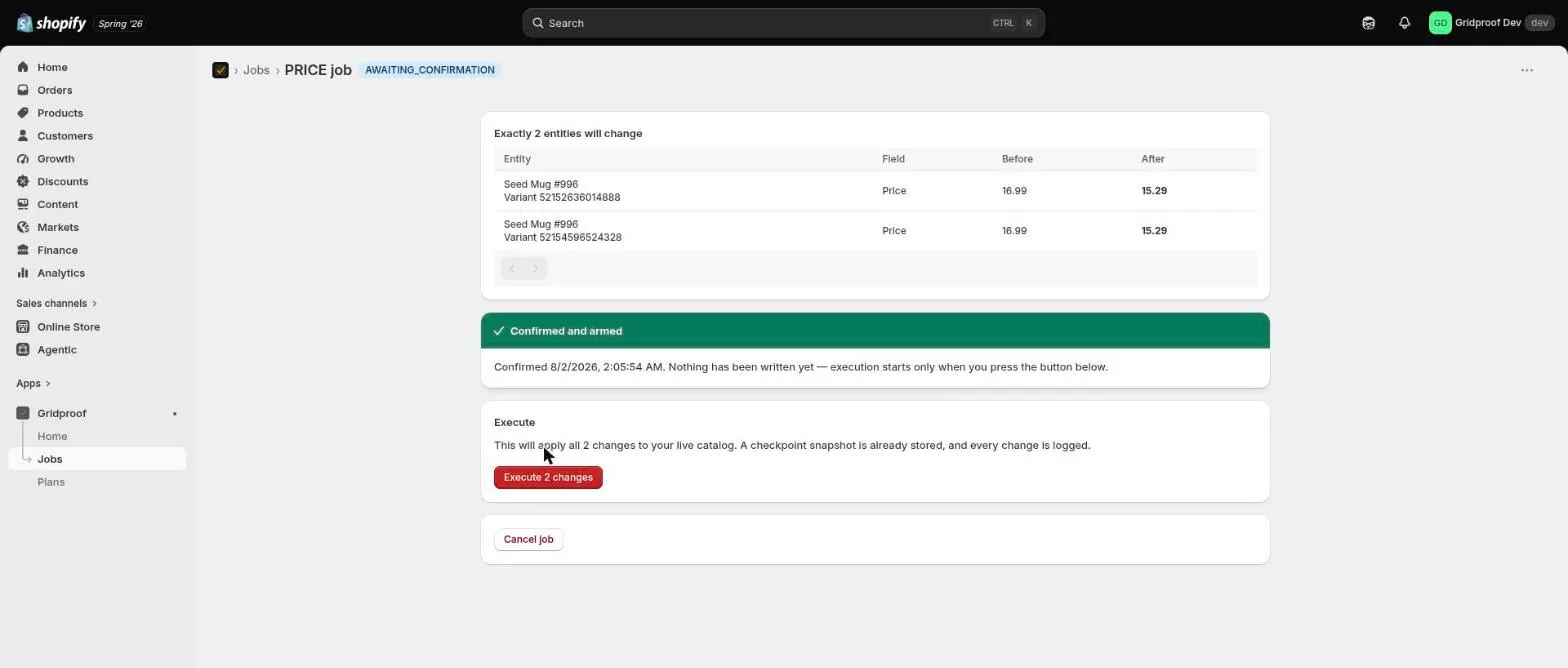1568x668 pixels.
Task: Click the search magnifier icon
Action: [538, 23]
